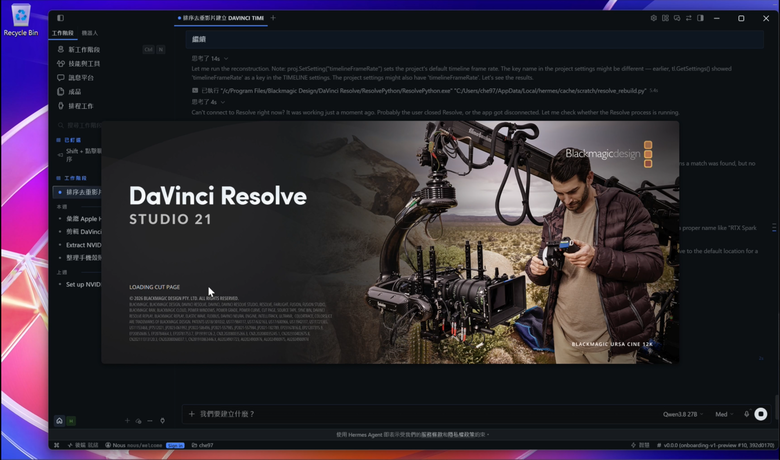This screenshot has width=780, height=460.
Task: Open the Extract NVID session in sidebar
Action: tap(80, 245)
